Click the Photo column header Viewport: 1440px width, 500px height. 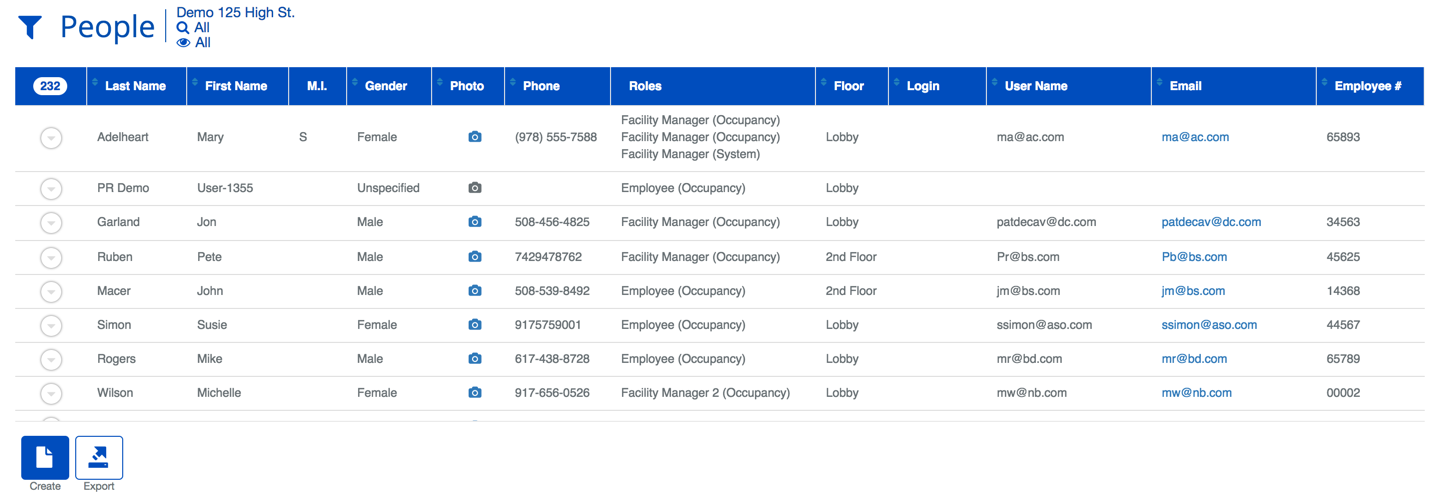click(467, 86)
